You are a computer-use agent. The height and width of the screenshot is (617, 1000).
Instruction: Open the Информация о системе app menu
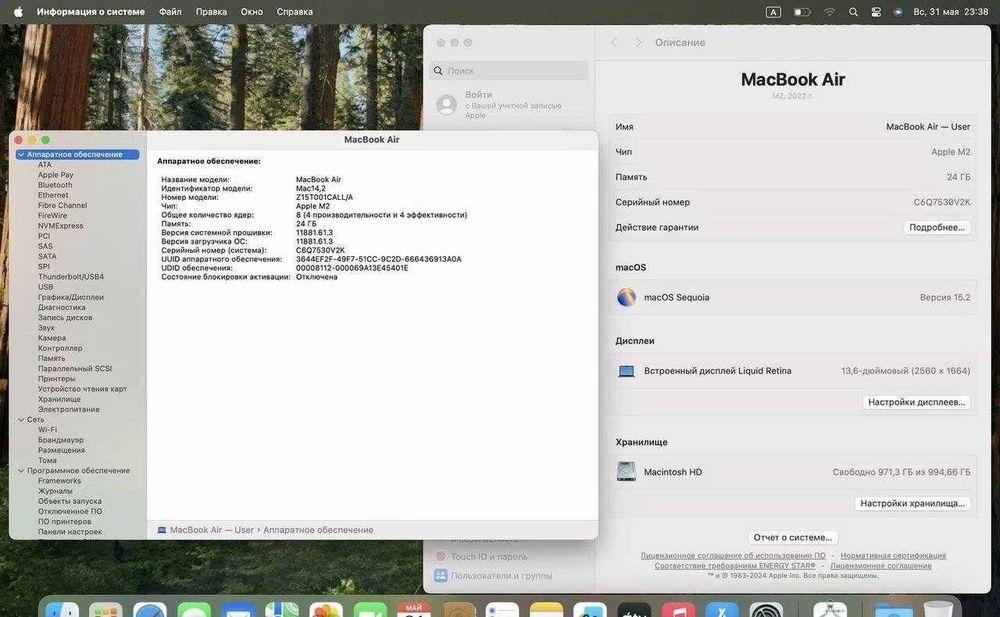coord(91,11)
